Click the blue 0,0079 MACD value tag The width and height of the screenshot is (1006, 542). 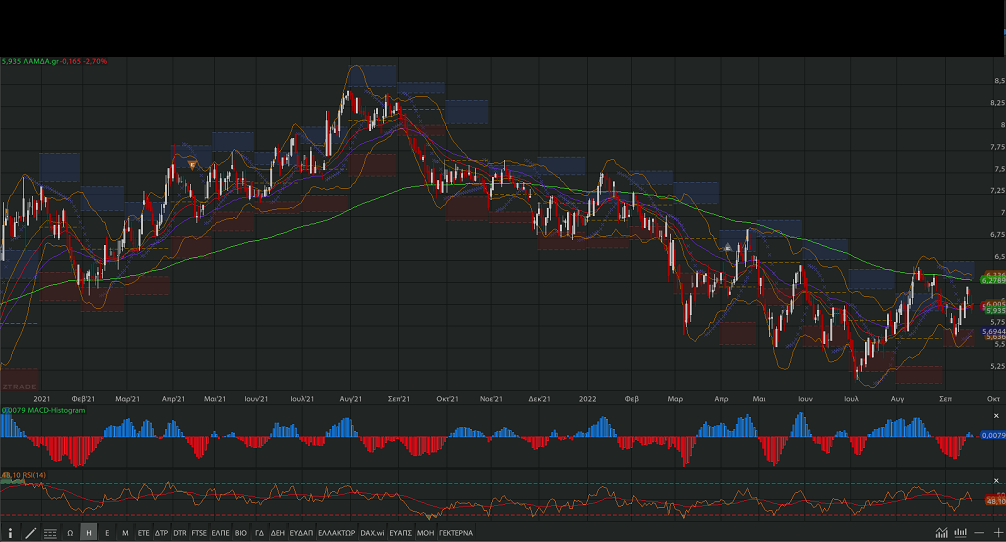click(x=993, y=436)
